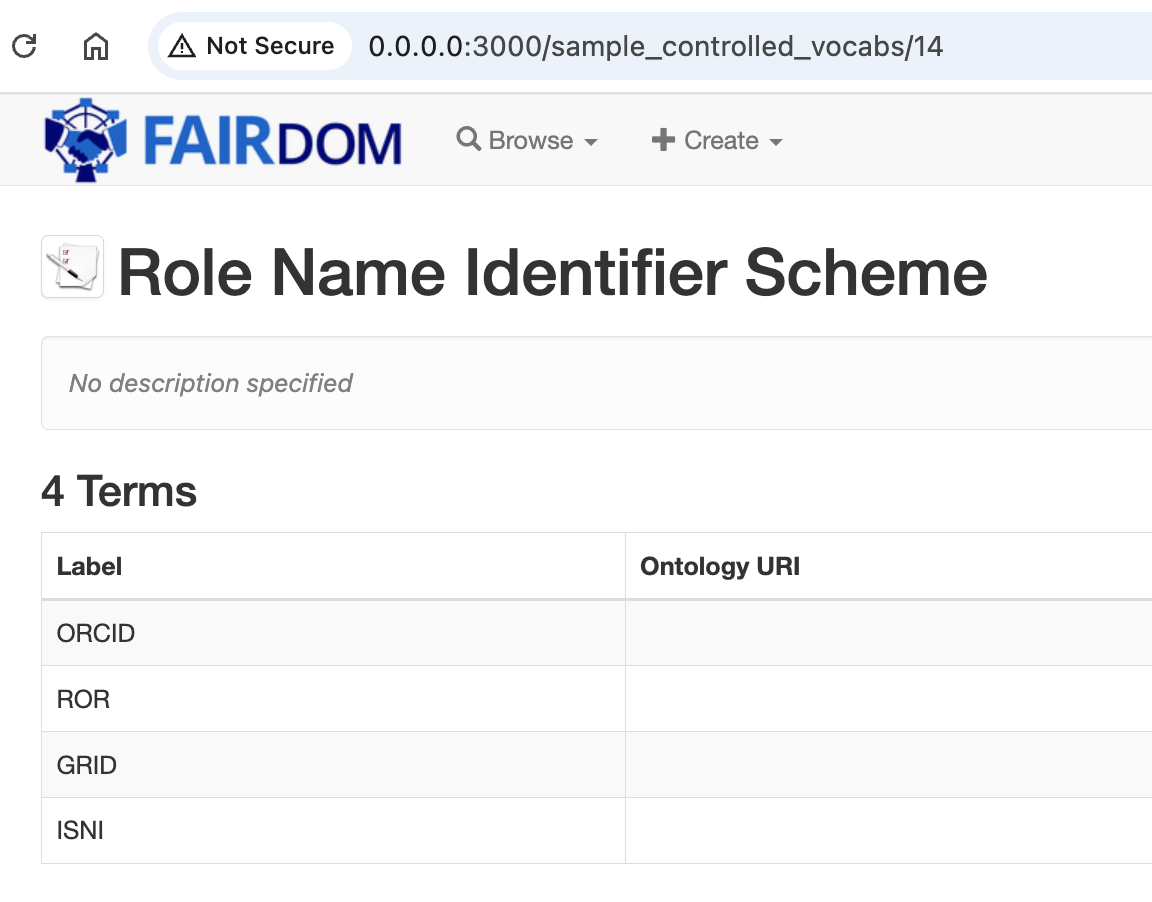
Task: Click the Ontology URI column header
Action: pos(720,566)
